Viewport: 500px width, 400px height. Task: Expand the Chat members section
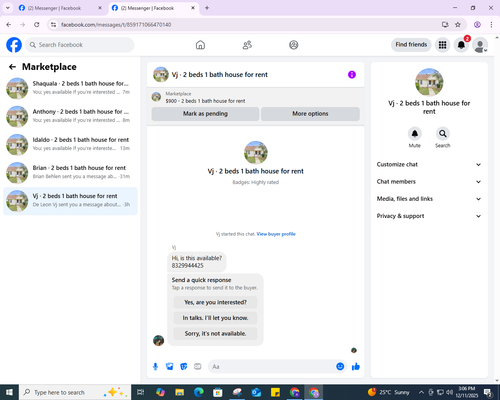pyautogui.click(x=429, y=182)
